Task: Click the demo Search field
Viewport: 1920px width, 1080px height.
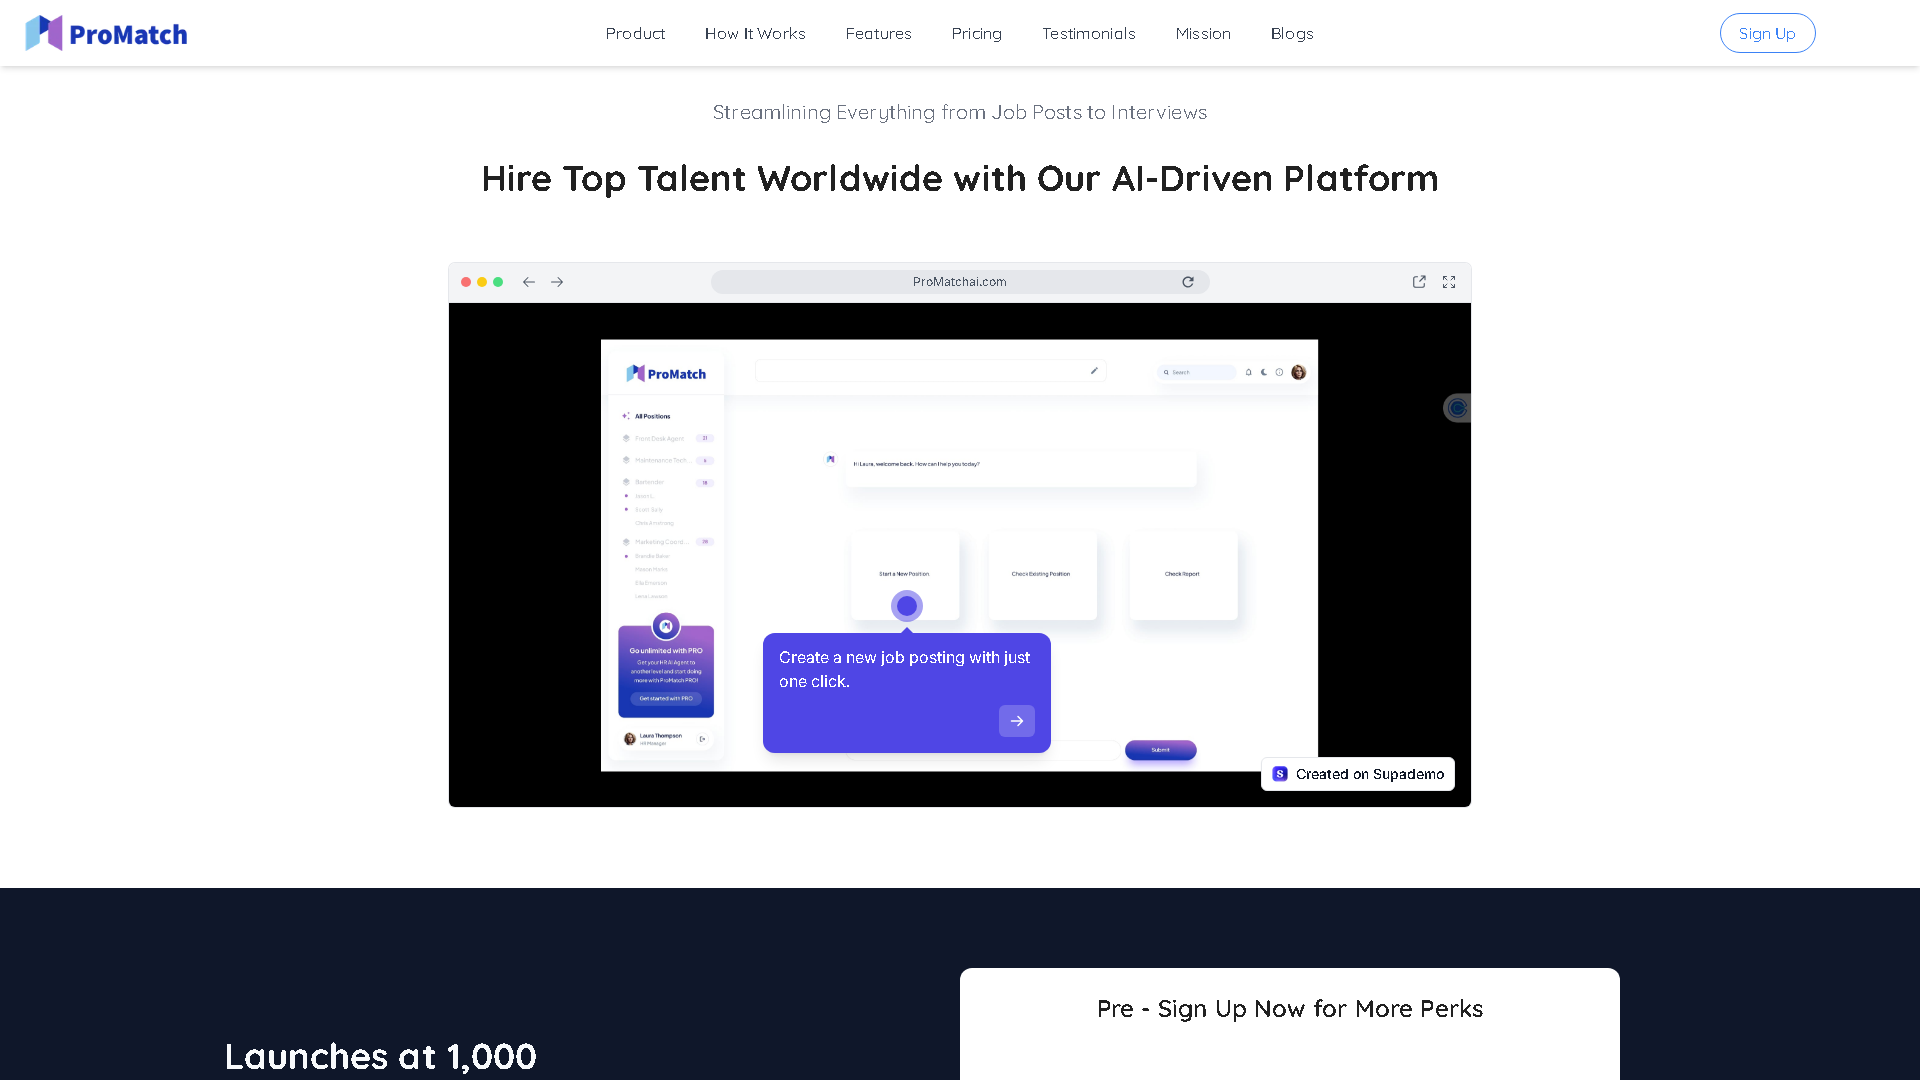Action: (1198, 372)
